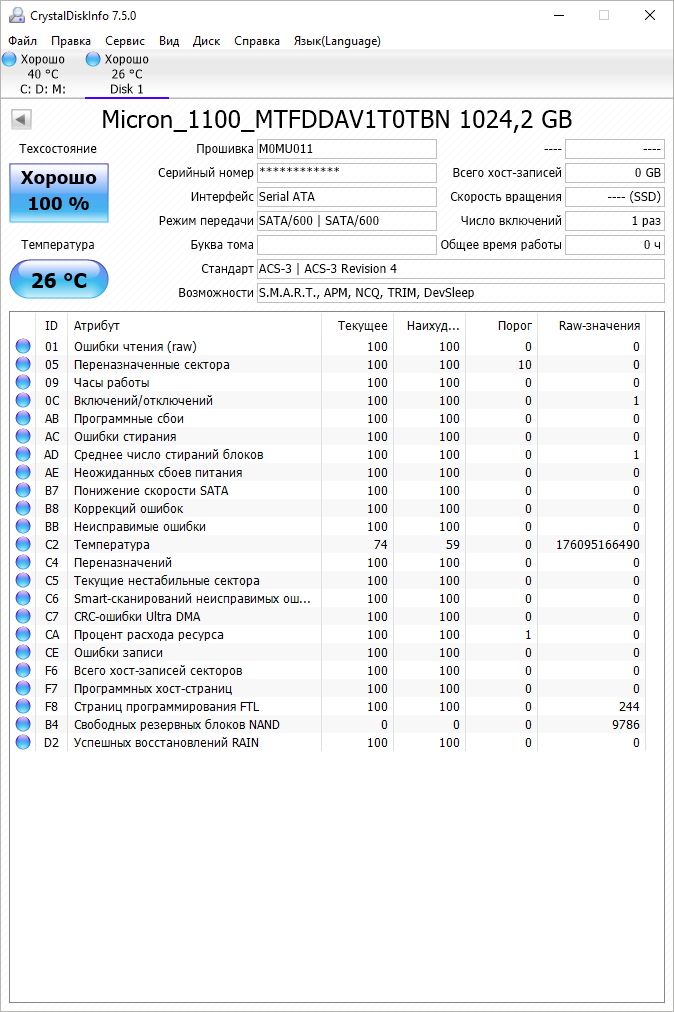This screenshot has height=1012, width=674.
Task: Click the Возможности features field
Action: pos(460,292)
